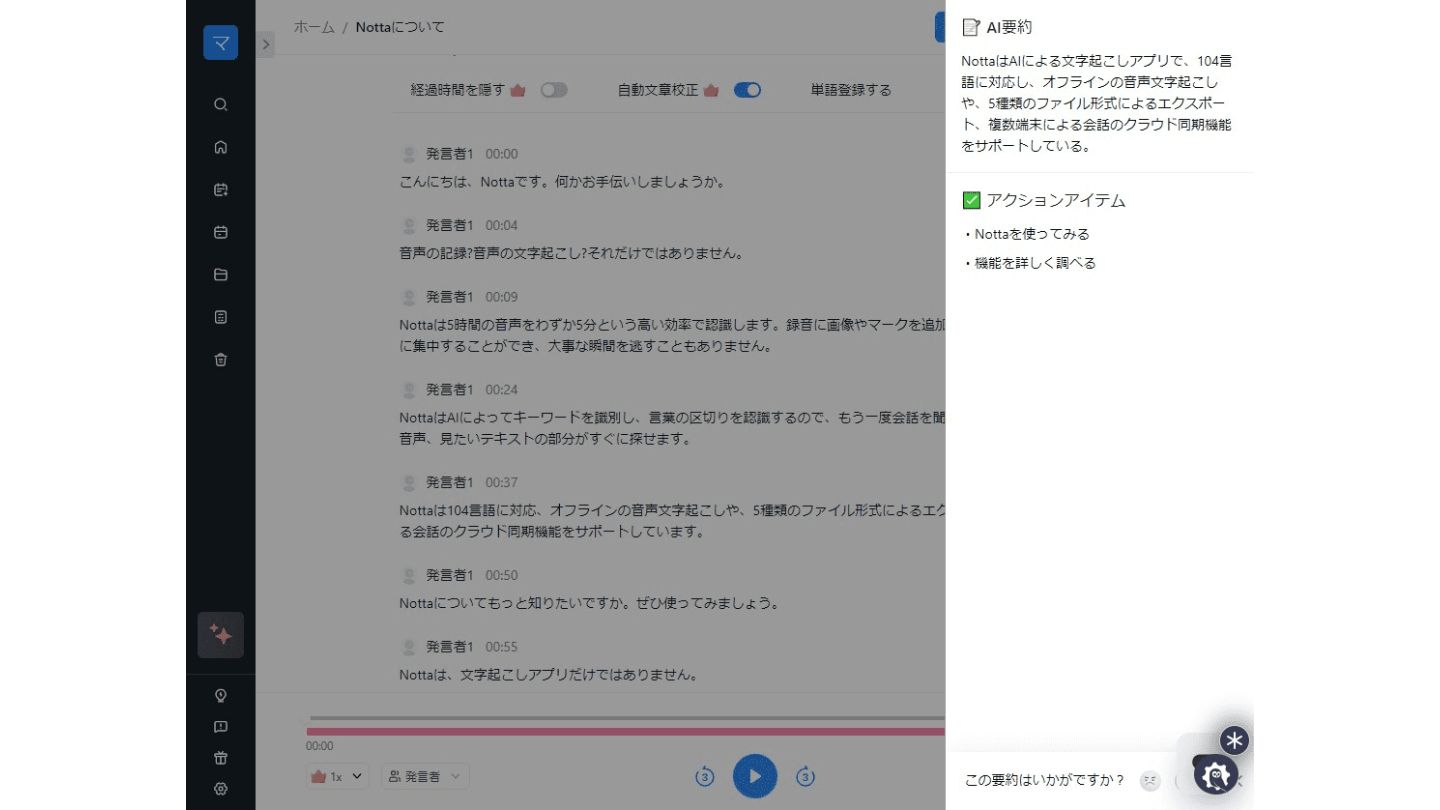Skip forward 3 seconds
Screen dimensions: 1440x810
coord(806,776)
